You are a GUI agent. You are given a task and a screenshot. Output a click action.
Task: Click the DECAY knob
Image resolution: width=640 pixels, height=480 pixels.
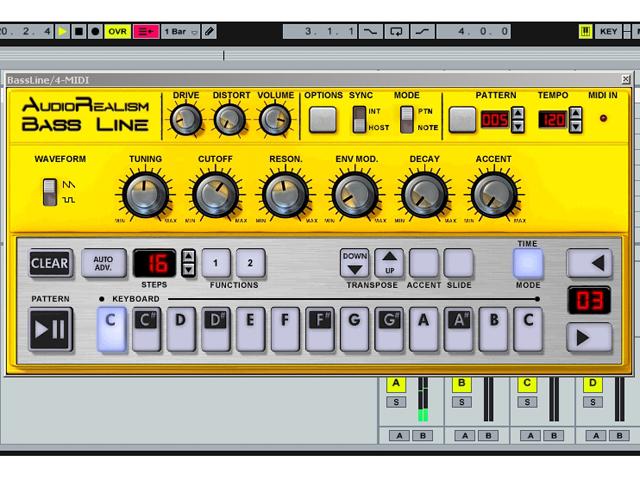pyautogui.click(x=424, y=195)
